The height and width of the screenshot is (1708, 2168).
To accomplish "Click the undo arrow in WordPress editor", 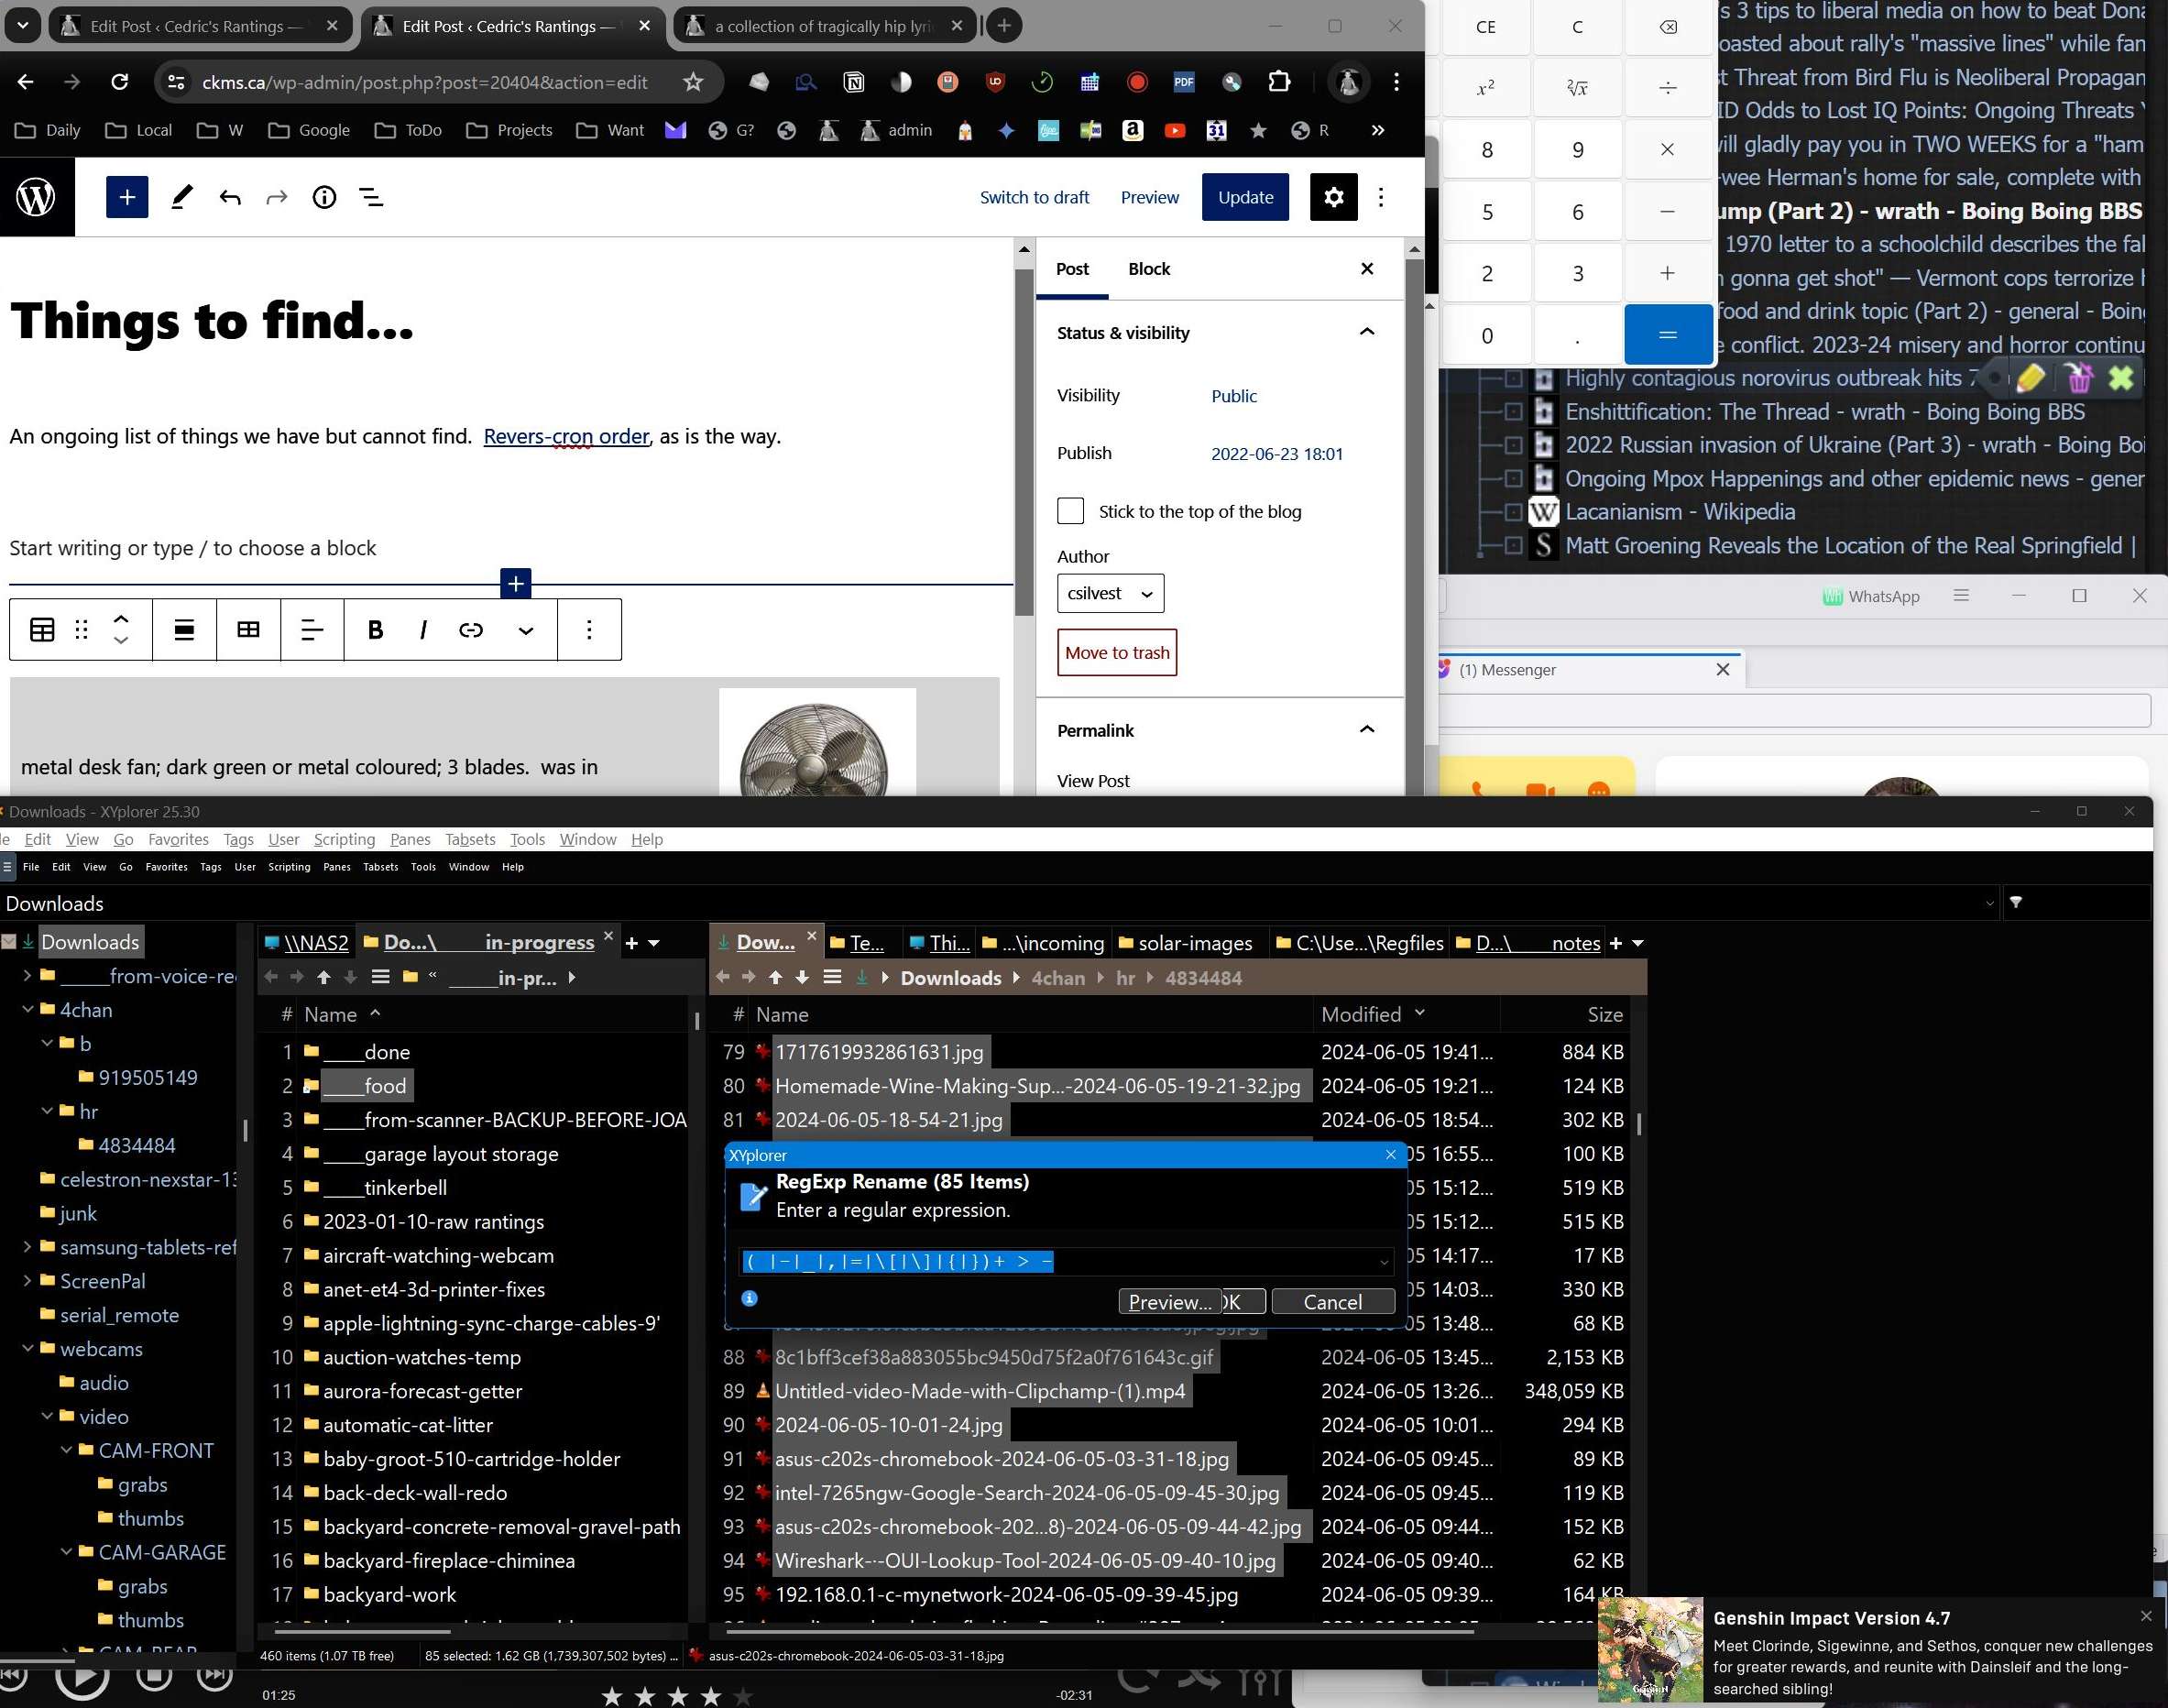I will click(230, 197).
